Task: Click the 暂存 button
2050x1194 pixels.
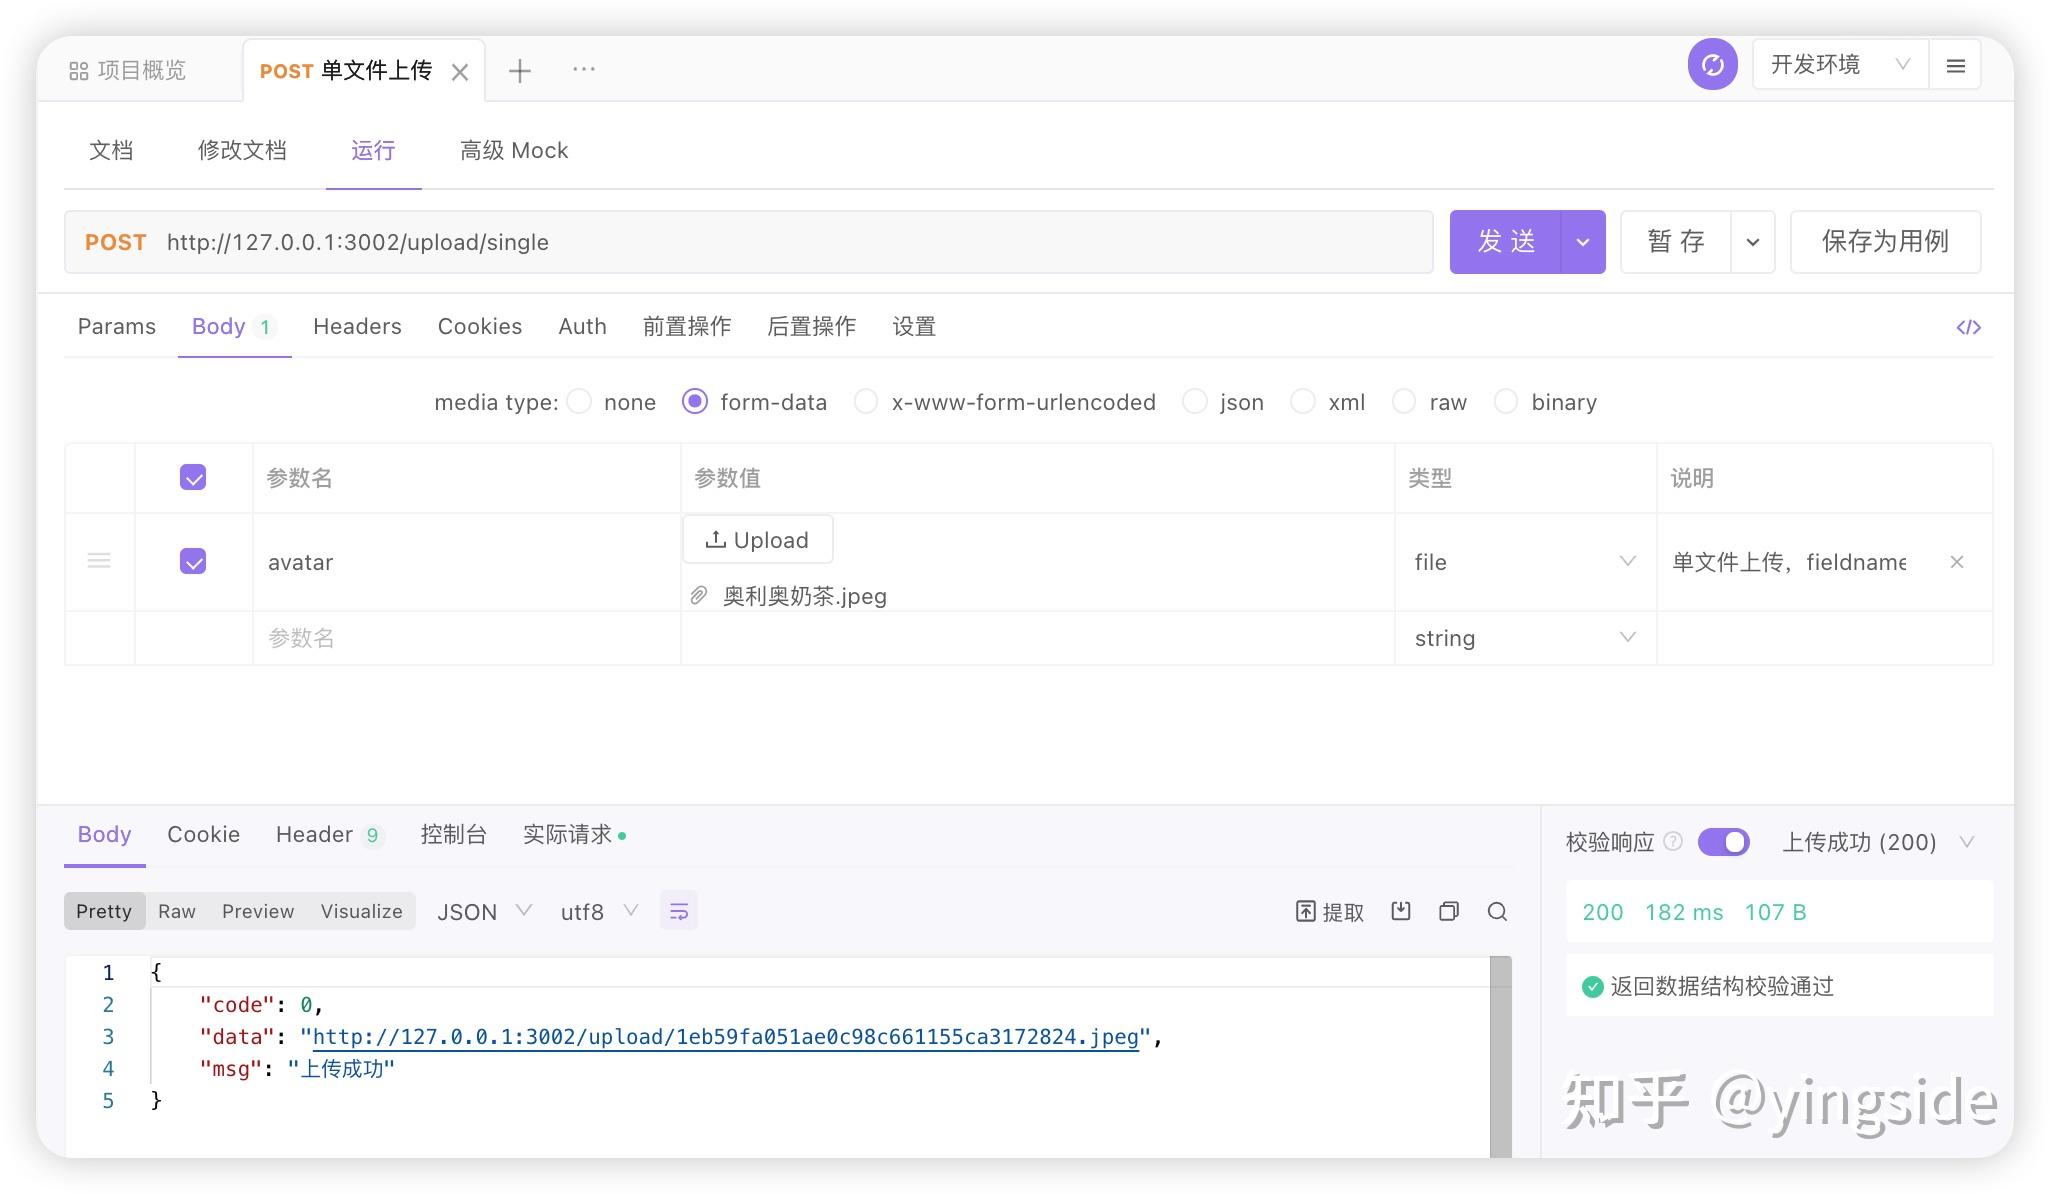Action: pos(1676,242)
